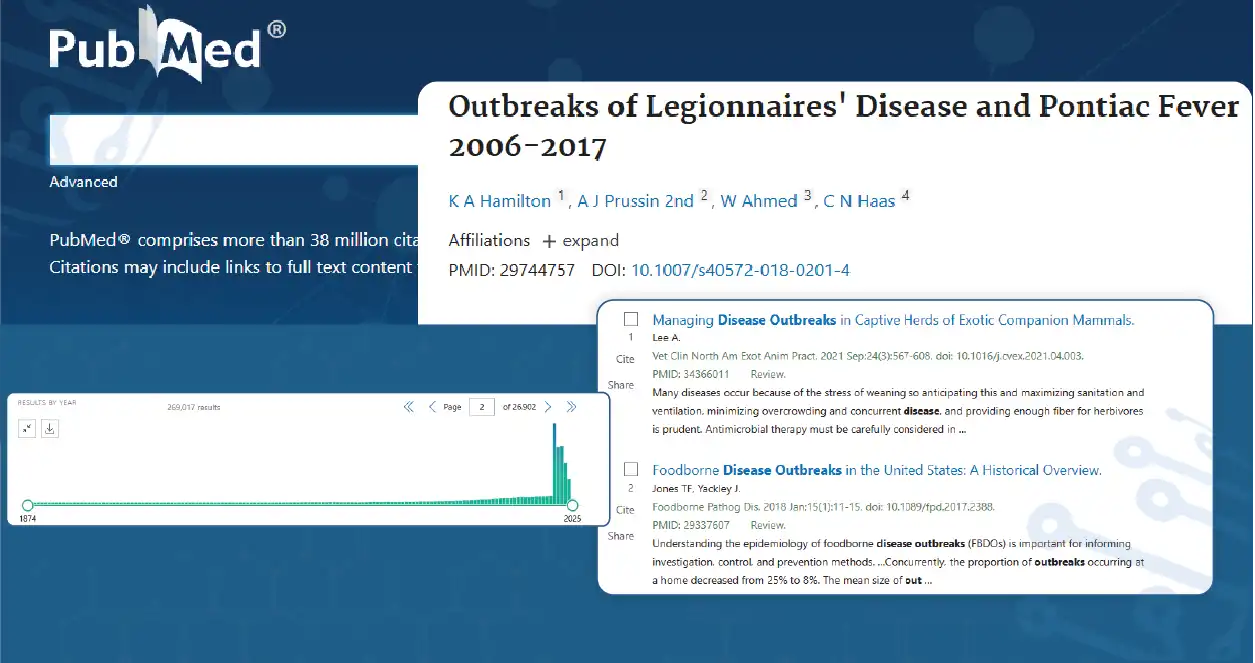This screenshot has height=663, width=1255.
Task: Jump to first results page
Action: 408,407
